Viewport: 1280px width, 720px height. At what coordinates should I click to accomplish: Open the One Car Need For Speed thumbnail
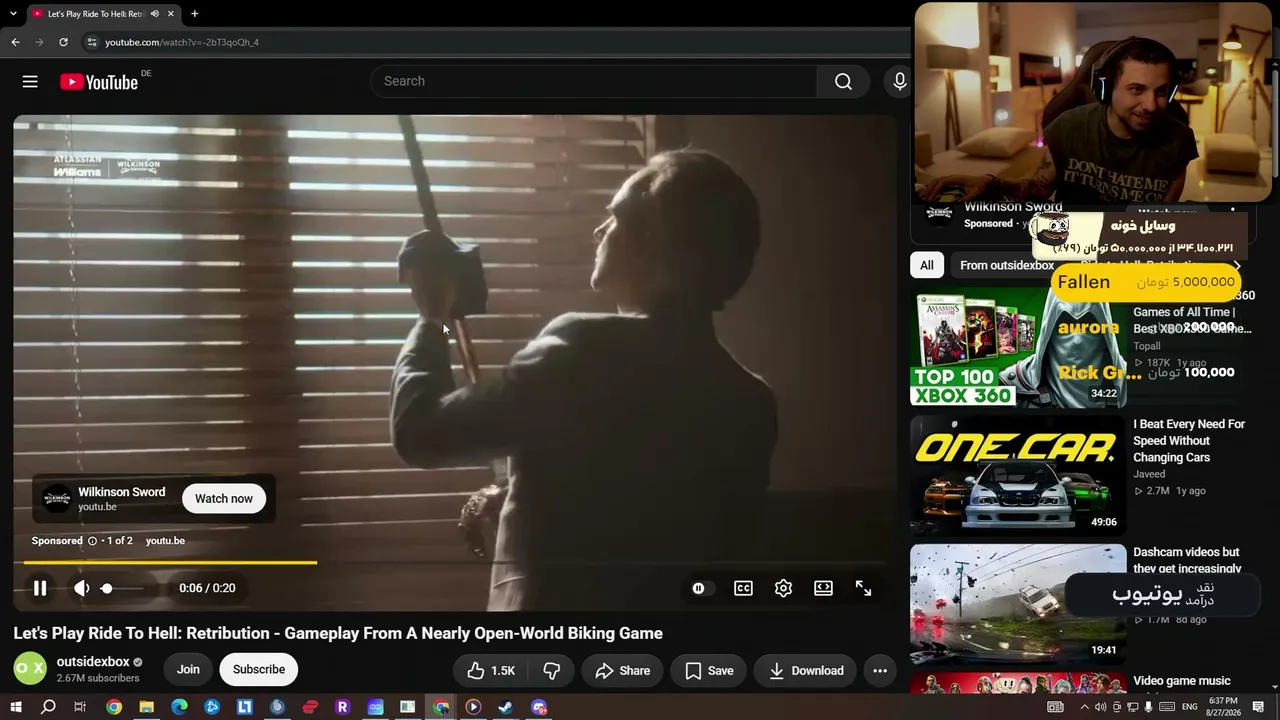[x=1018, y=475]
